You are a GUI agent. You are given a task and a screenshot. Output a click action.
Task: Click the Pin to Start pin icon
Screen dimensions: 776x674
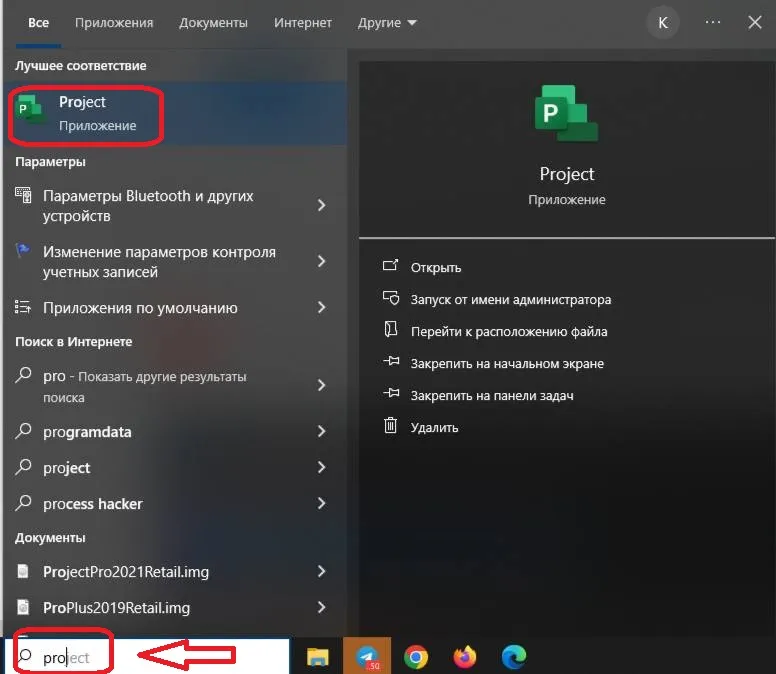391,361
